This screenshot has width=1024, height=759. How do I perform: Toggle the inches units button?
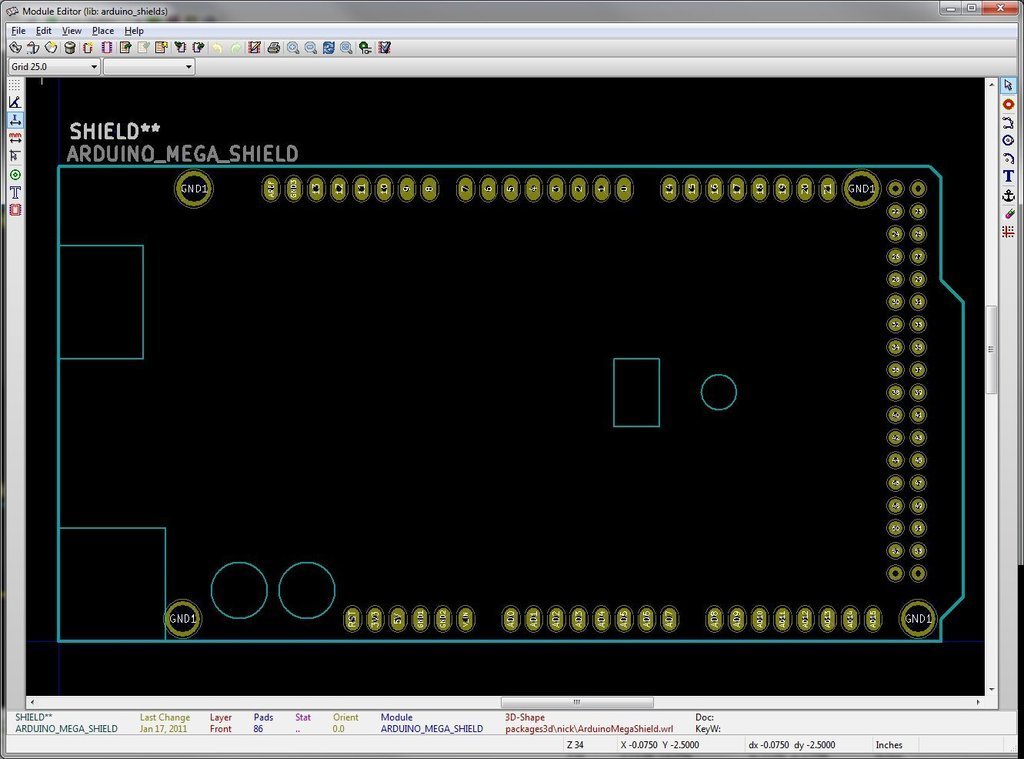click(x=15, y=120)
